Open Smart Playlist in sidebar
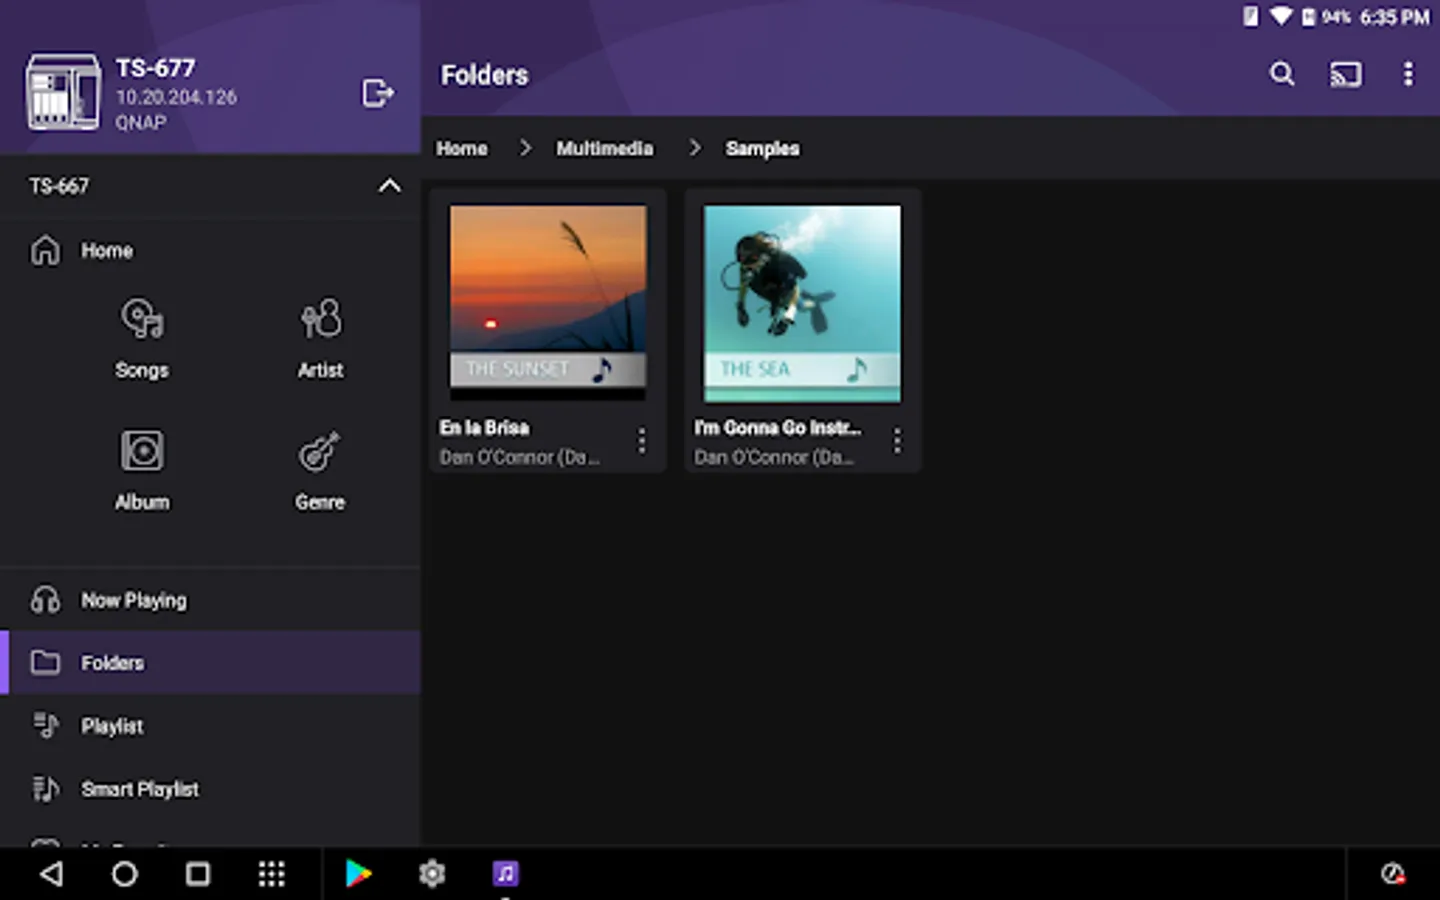Viewport: 1440px width, 900px height. [210, 789]
